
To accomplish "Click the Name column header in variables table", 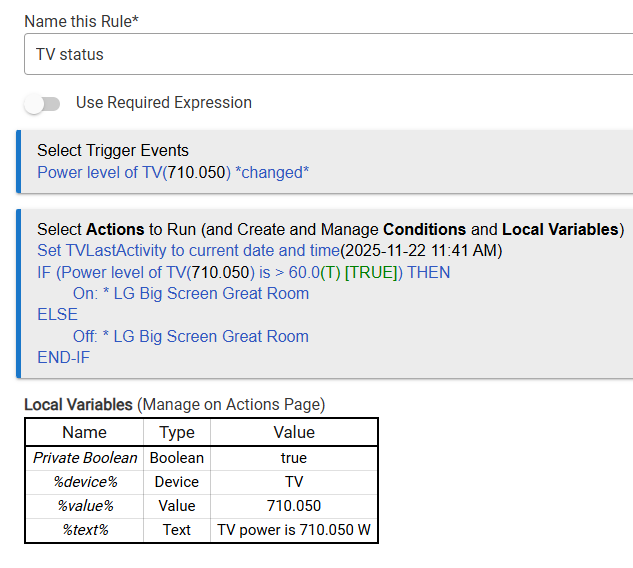I will (84, 432).
